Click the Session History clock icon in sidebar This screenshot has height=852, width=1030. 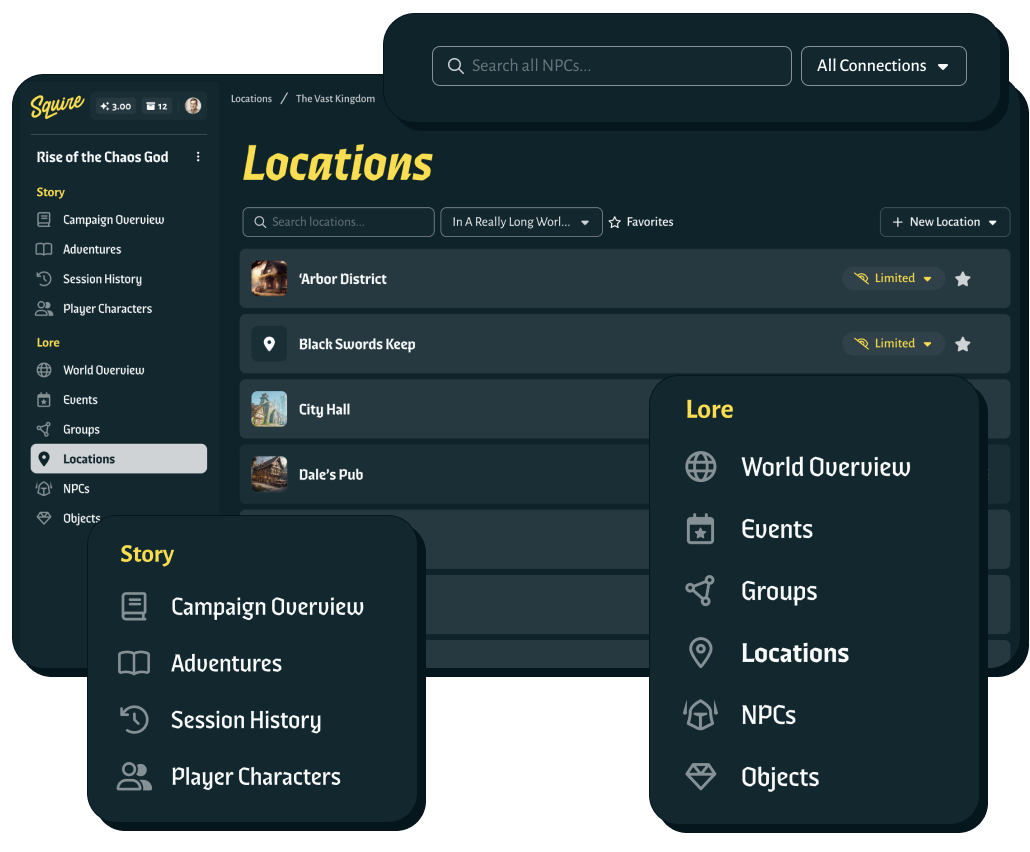point(44,279)
